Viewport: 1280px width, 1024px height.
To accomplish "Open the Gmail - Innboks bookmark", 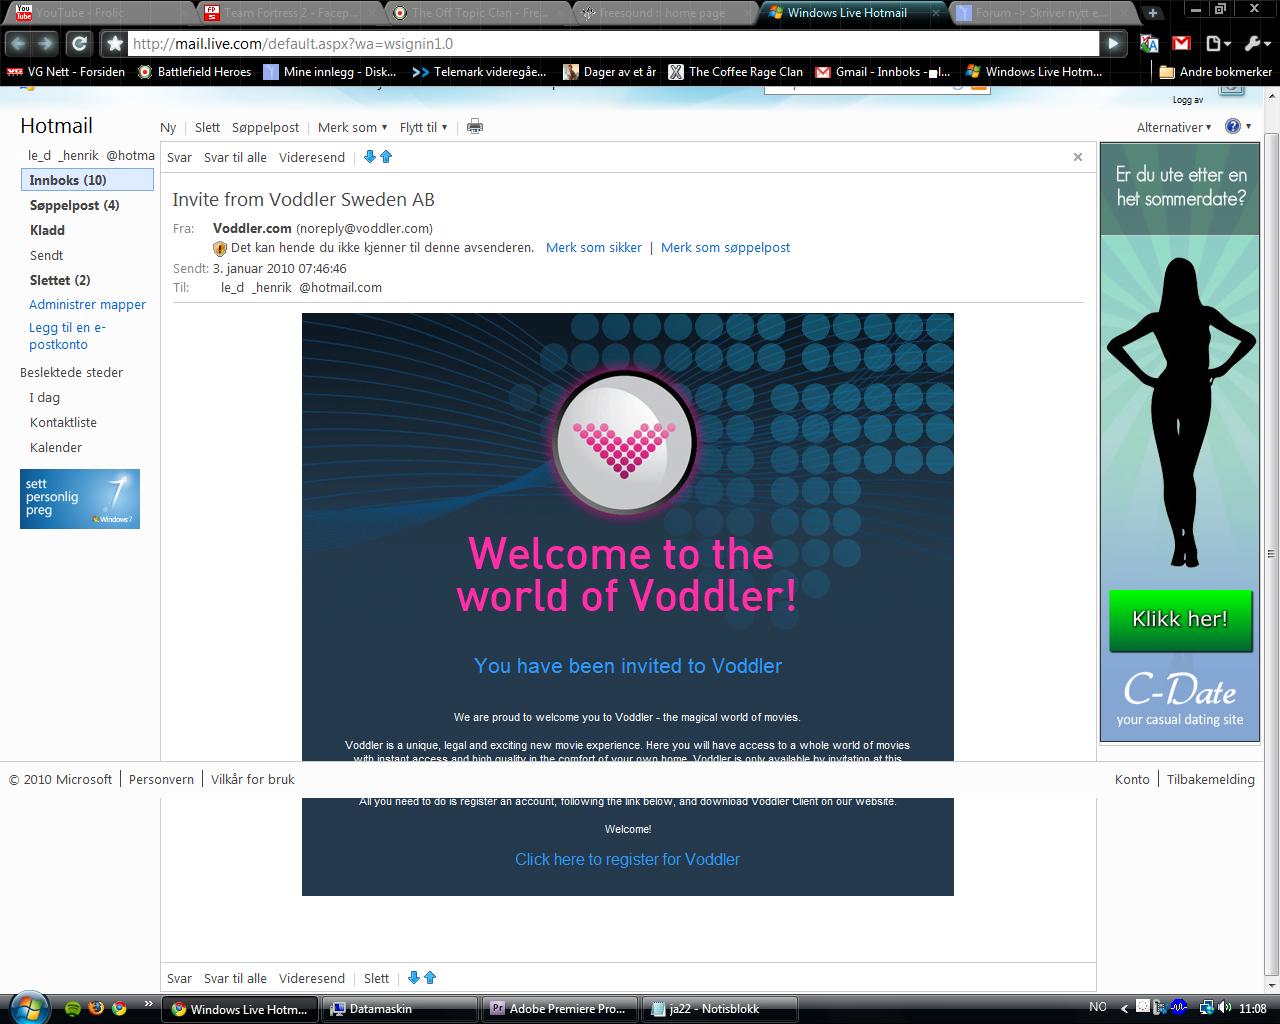I will click(x=882, y=72).
